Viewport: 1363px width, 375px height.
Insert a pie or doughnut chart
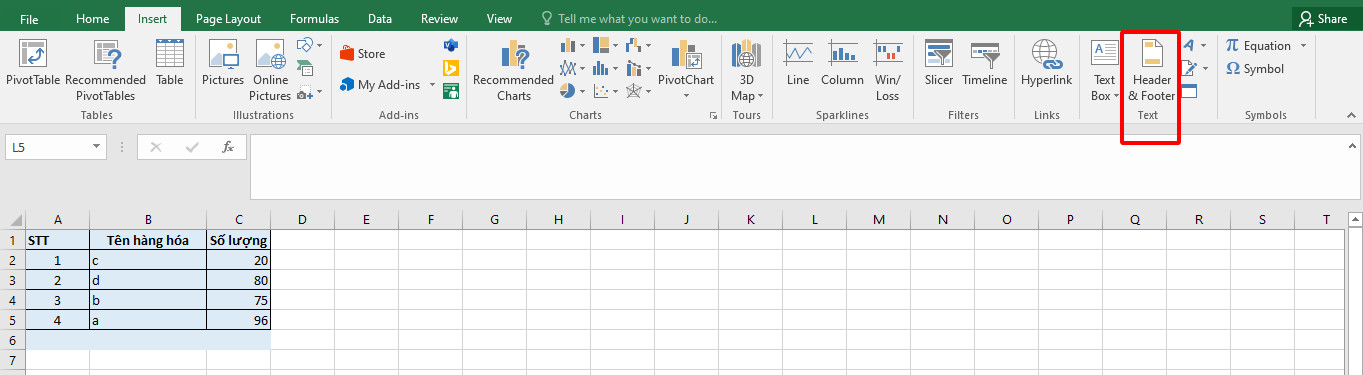coord(573,91)
